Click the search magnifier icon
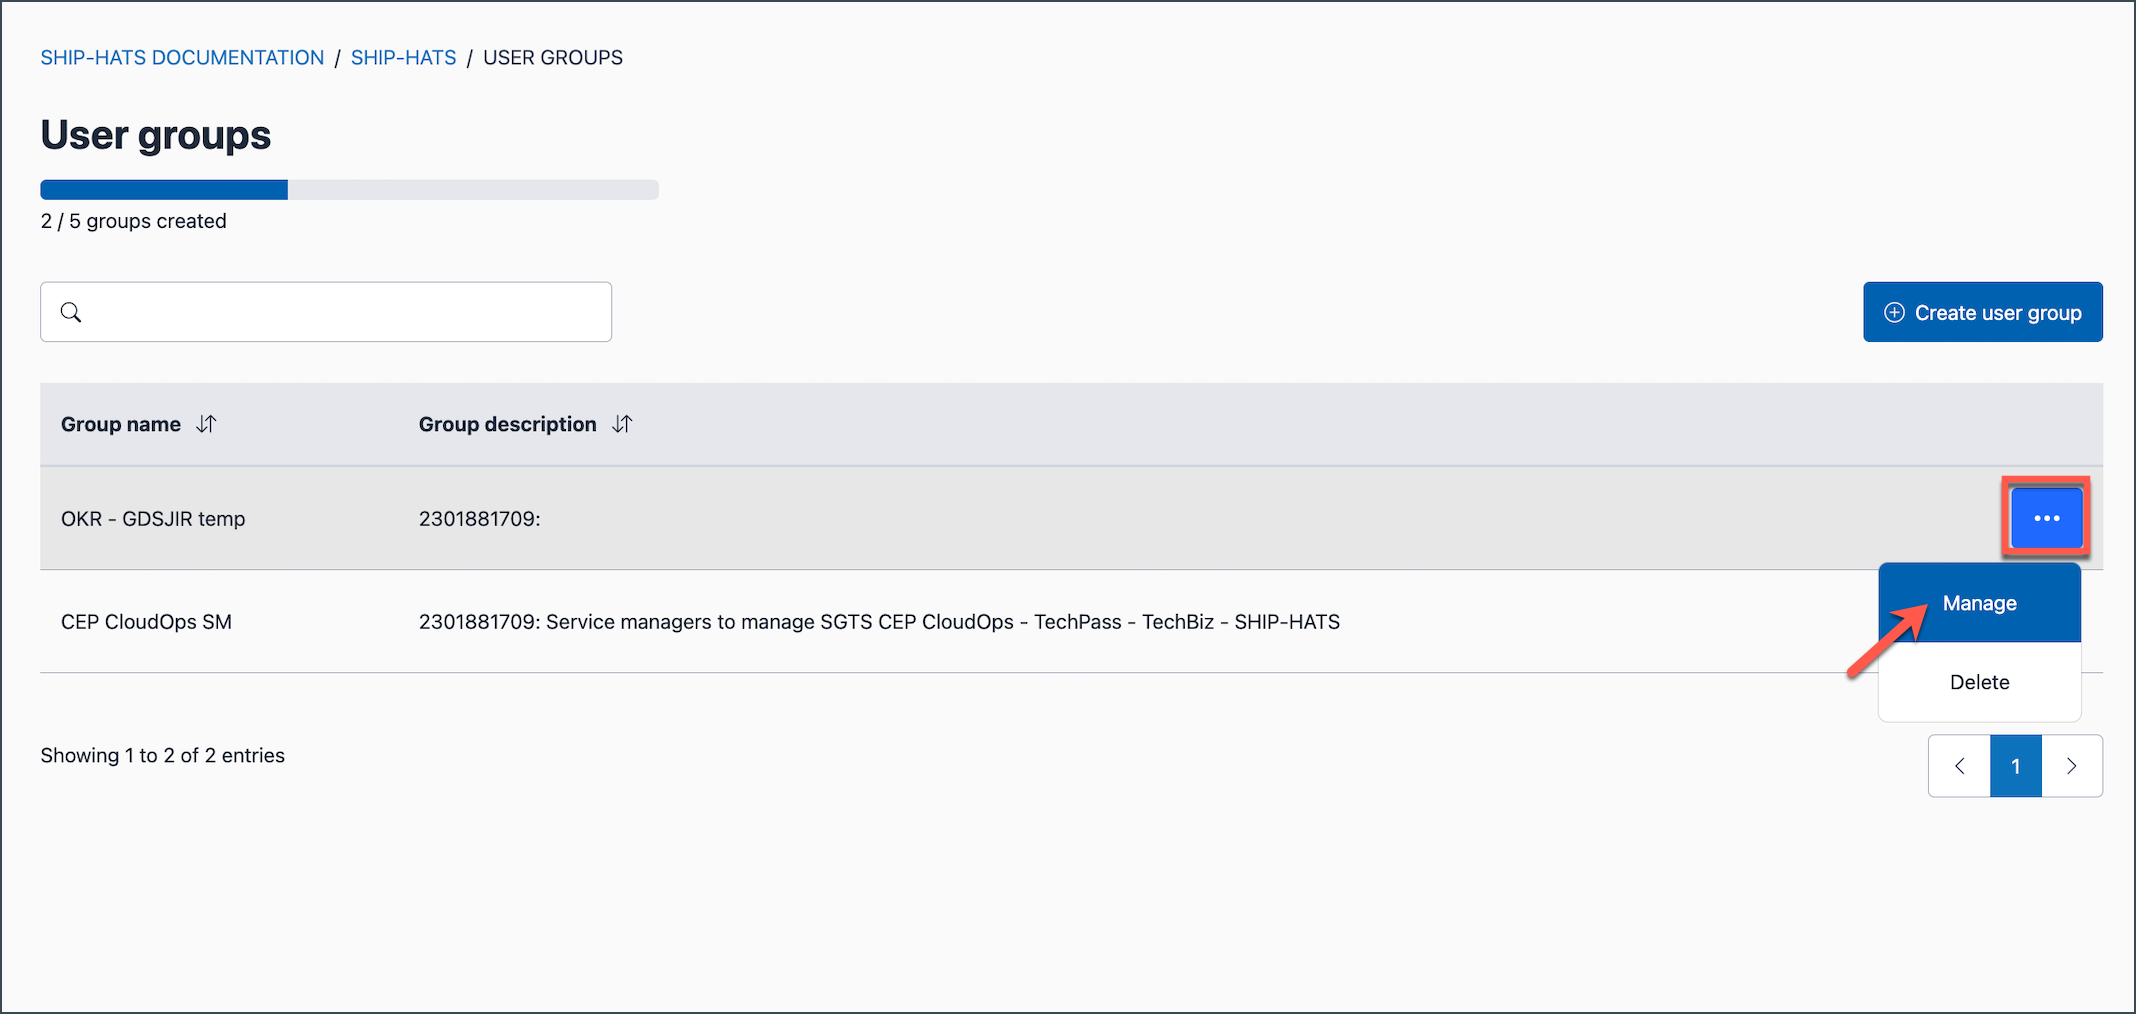 [x=71, y=312]
